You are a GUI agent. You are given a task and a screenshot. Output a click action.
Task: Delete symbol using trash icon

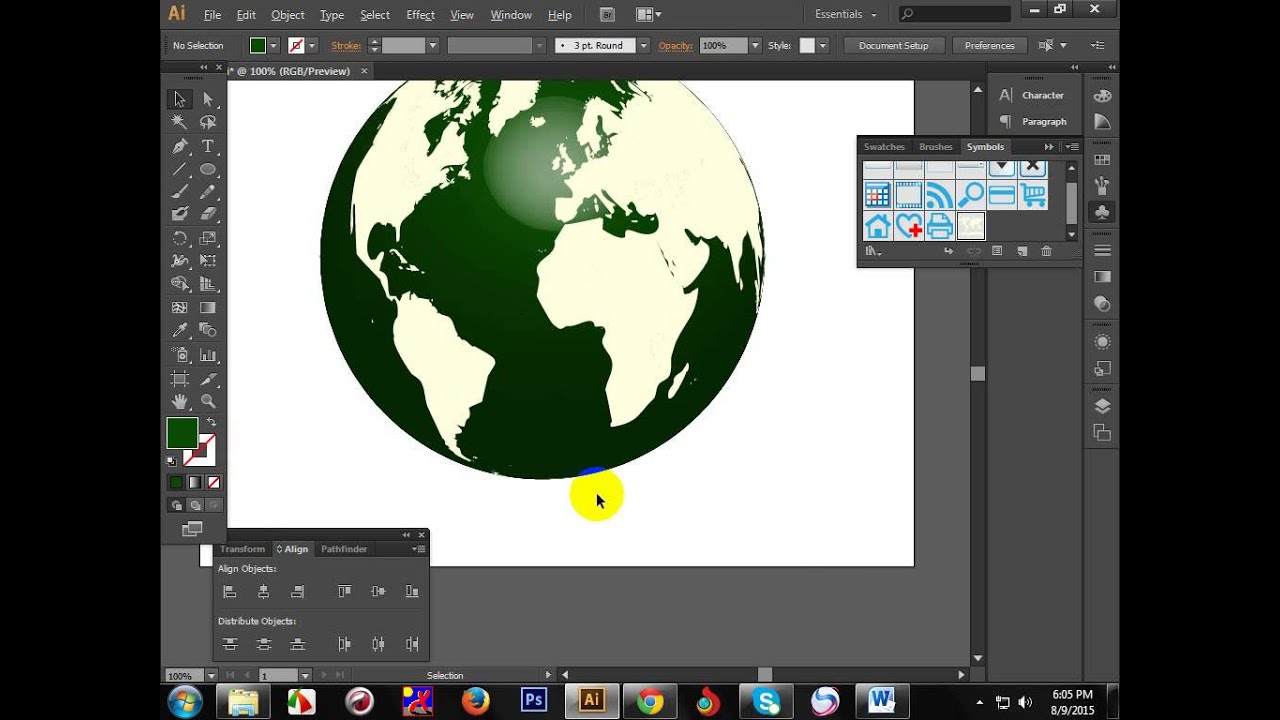pos(1046,251)
